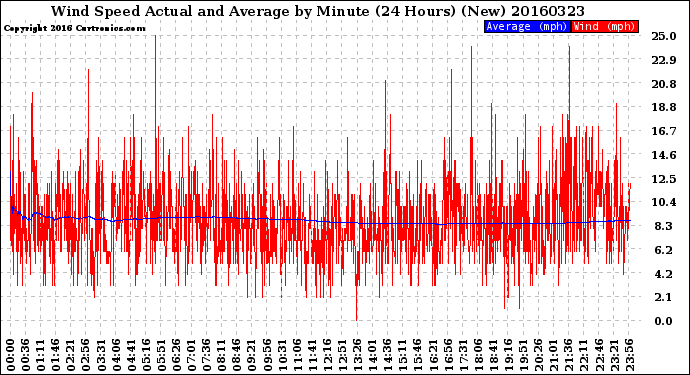Click the 02:21 time axis label
Viewport: 690px width, 375px height.
(x=71, y=355)
